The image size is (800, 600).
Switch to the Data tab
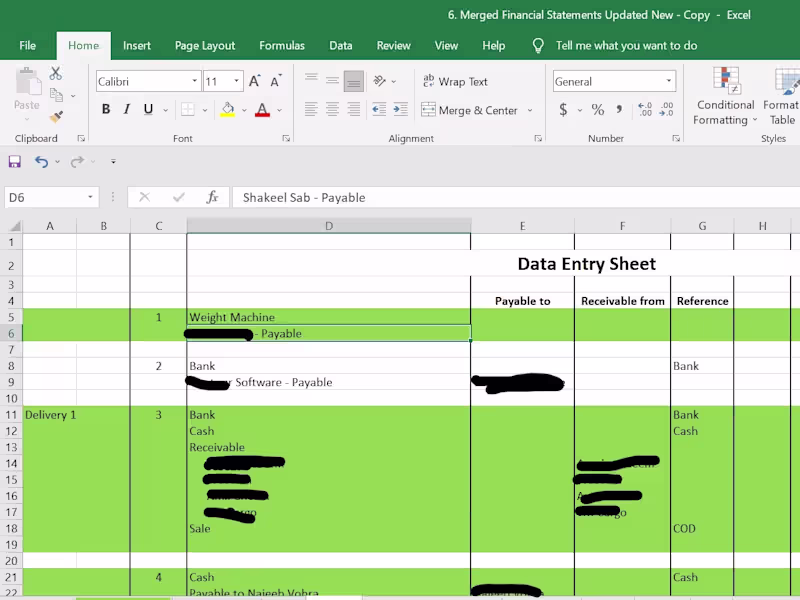[341, 45]
